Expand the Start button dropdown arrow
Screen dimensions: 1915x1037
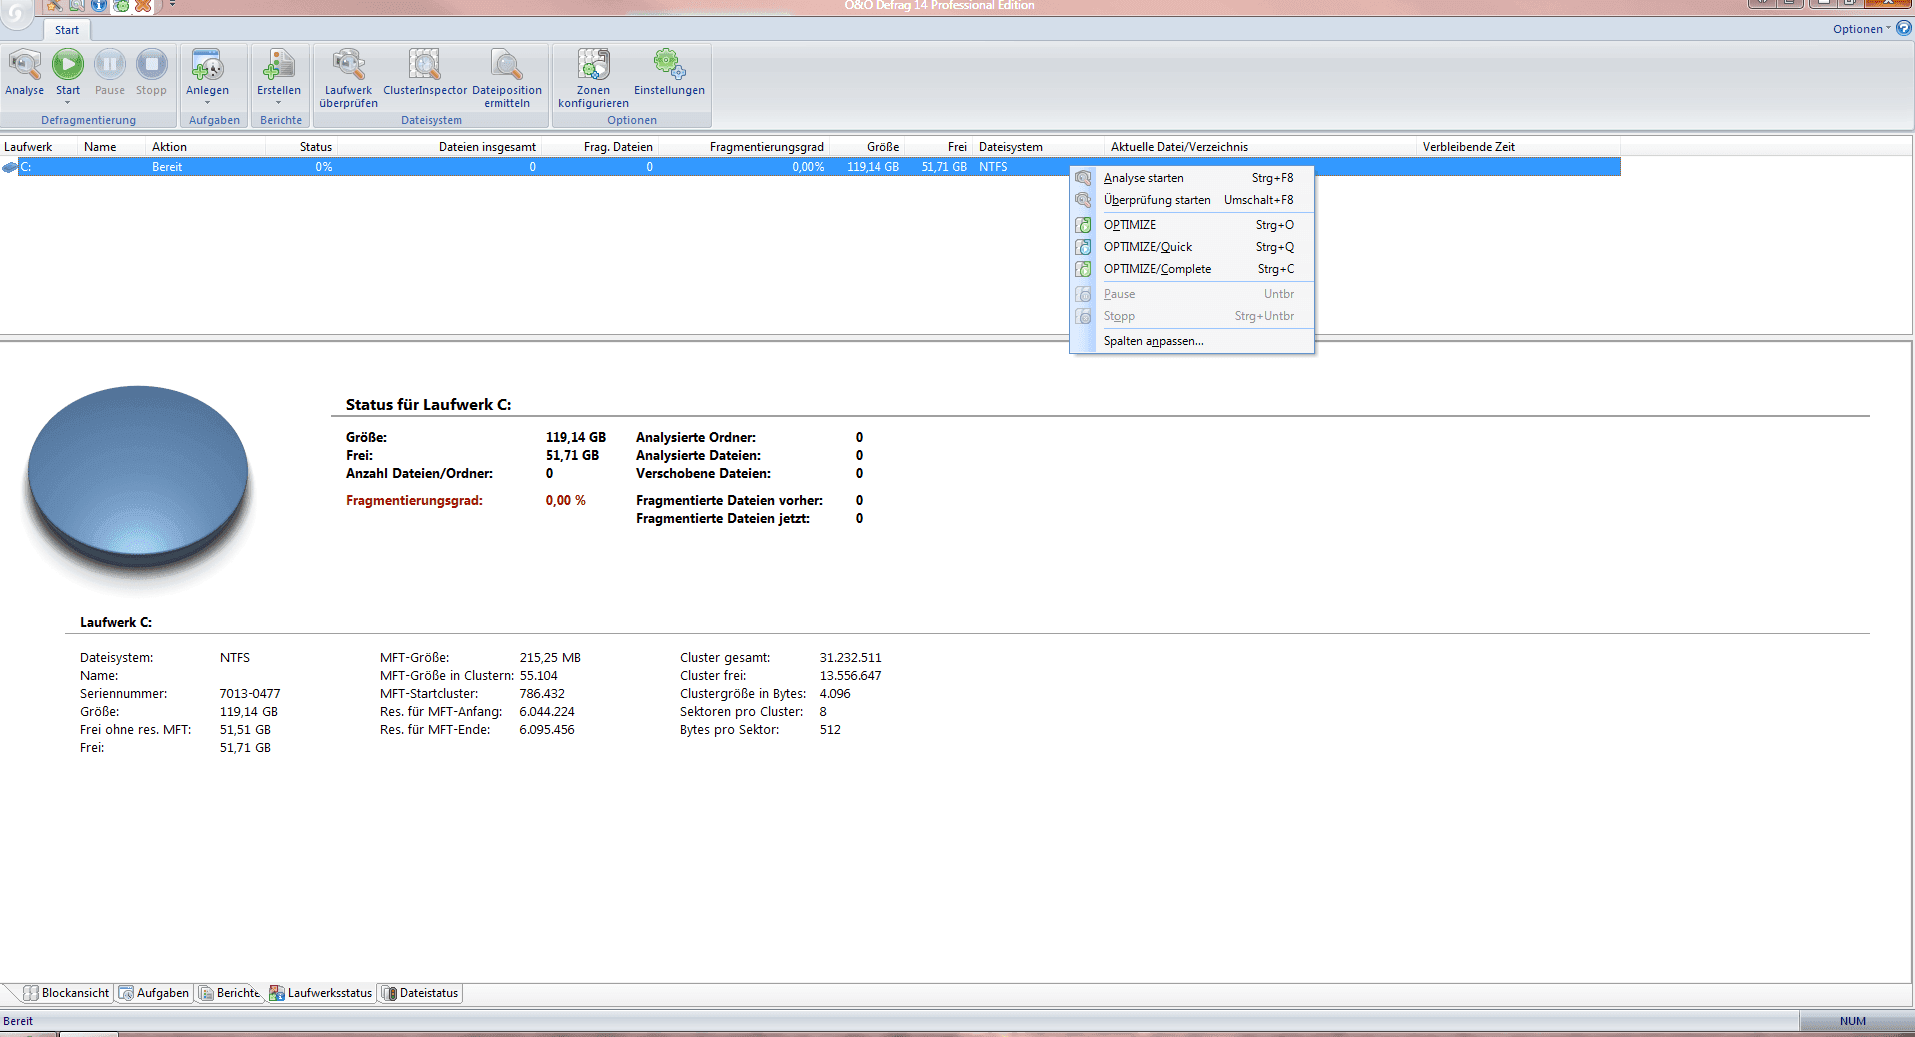tap(68, 102)
